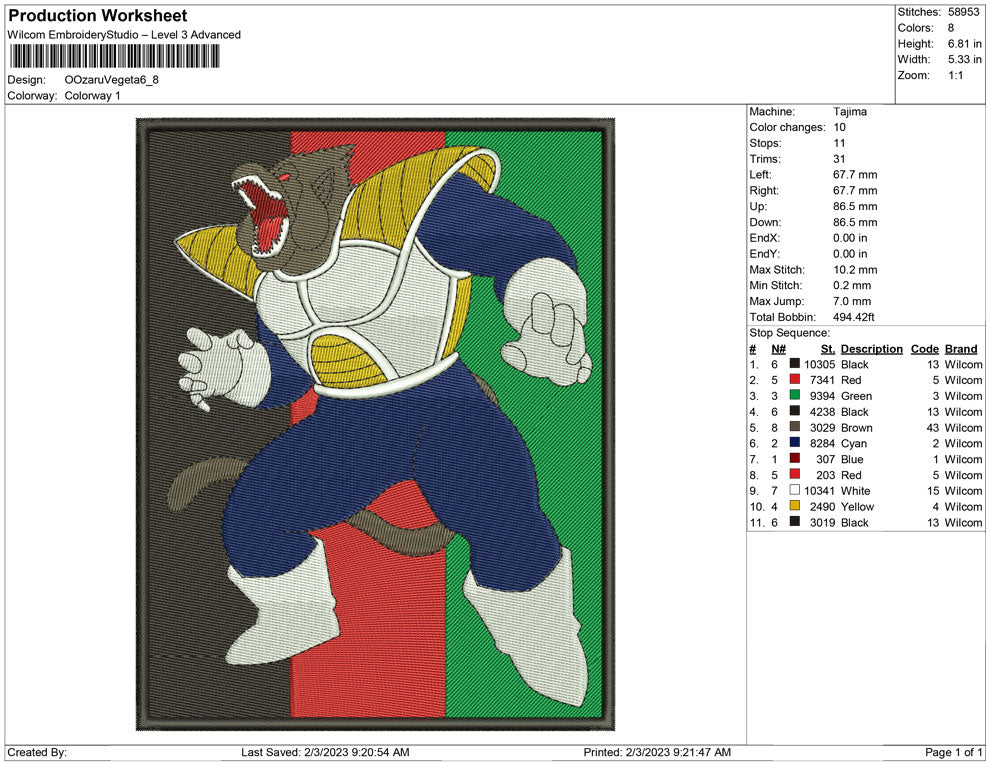Screen dimensions: 990x762
Task: Click the black swatch in stop row 1
Action: 795,364
